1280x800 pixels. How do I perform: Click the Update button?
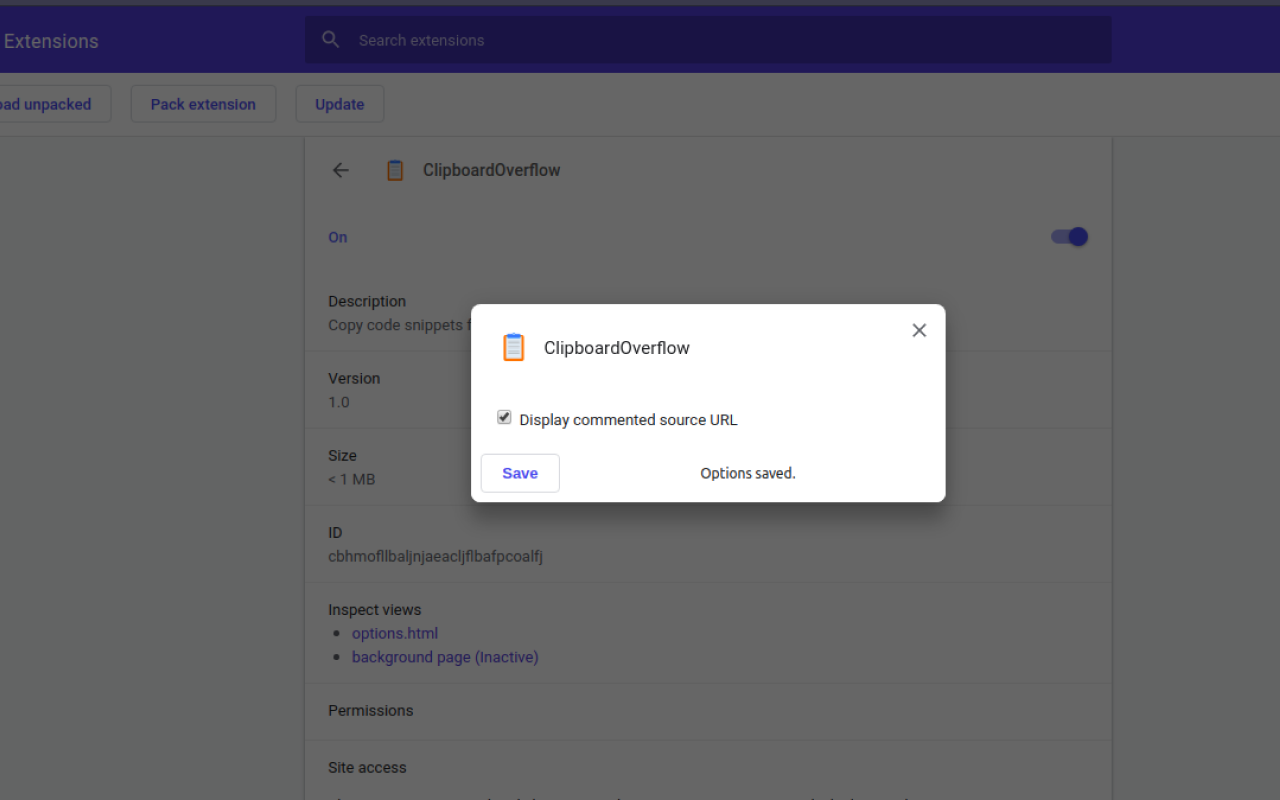(x=339, y=104)
